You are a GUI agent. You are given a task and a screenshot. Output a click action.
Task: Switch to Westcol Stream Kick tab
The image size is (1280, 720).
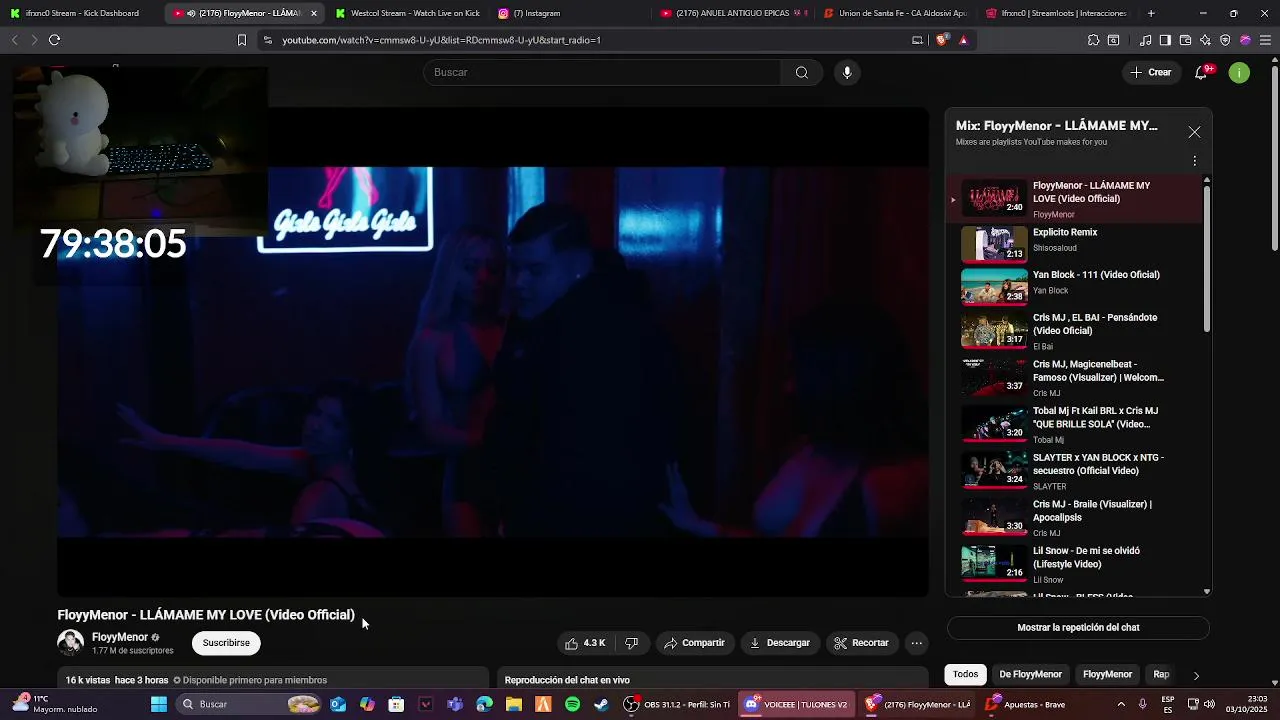click(406, 13)
